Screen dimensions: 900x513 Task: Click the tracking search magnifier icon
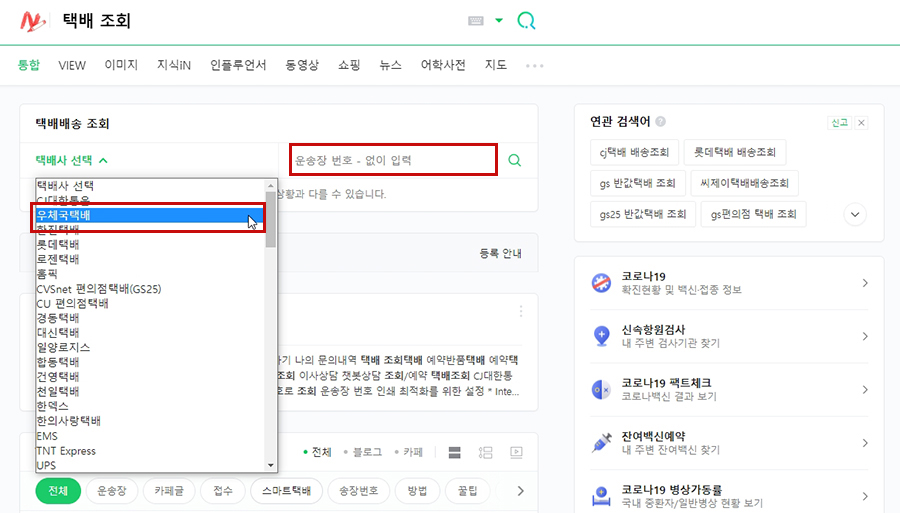click(x=515, y=160)
